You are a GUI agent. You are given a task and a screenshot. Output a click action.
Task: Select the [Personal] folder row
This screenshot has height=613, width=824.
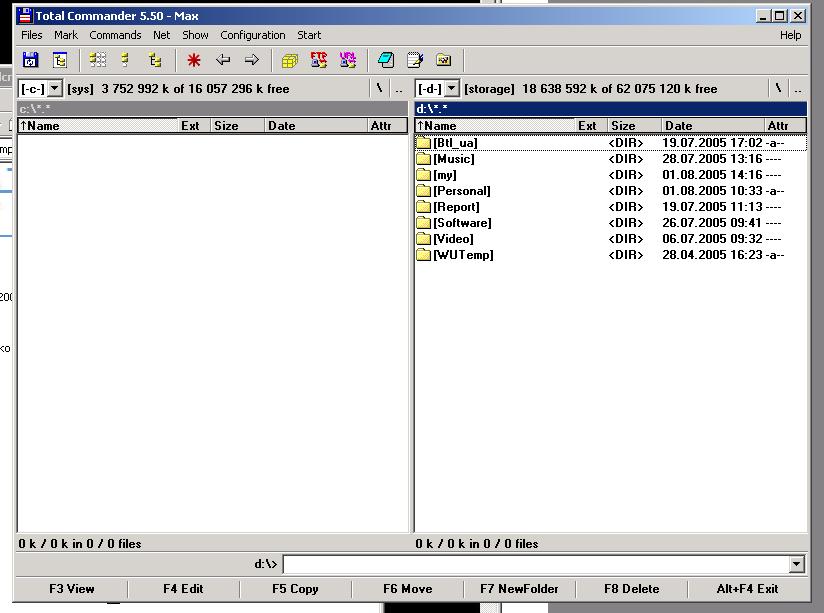[x=611, y=191]
